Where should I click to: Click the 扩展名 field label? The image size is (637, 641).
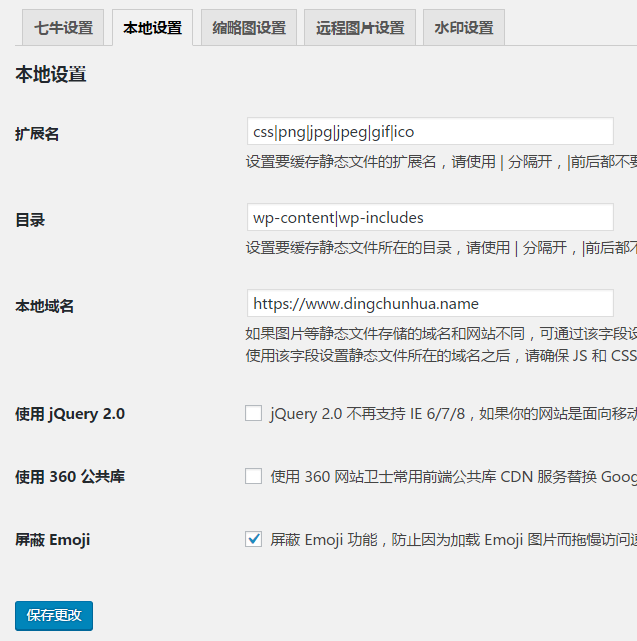pos(37,134)
